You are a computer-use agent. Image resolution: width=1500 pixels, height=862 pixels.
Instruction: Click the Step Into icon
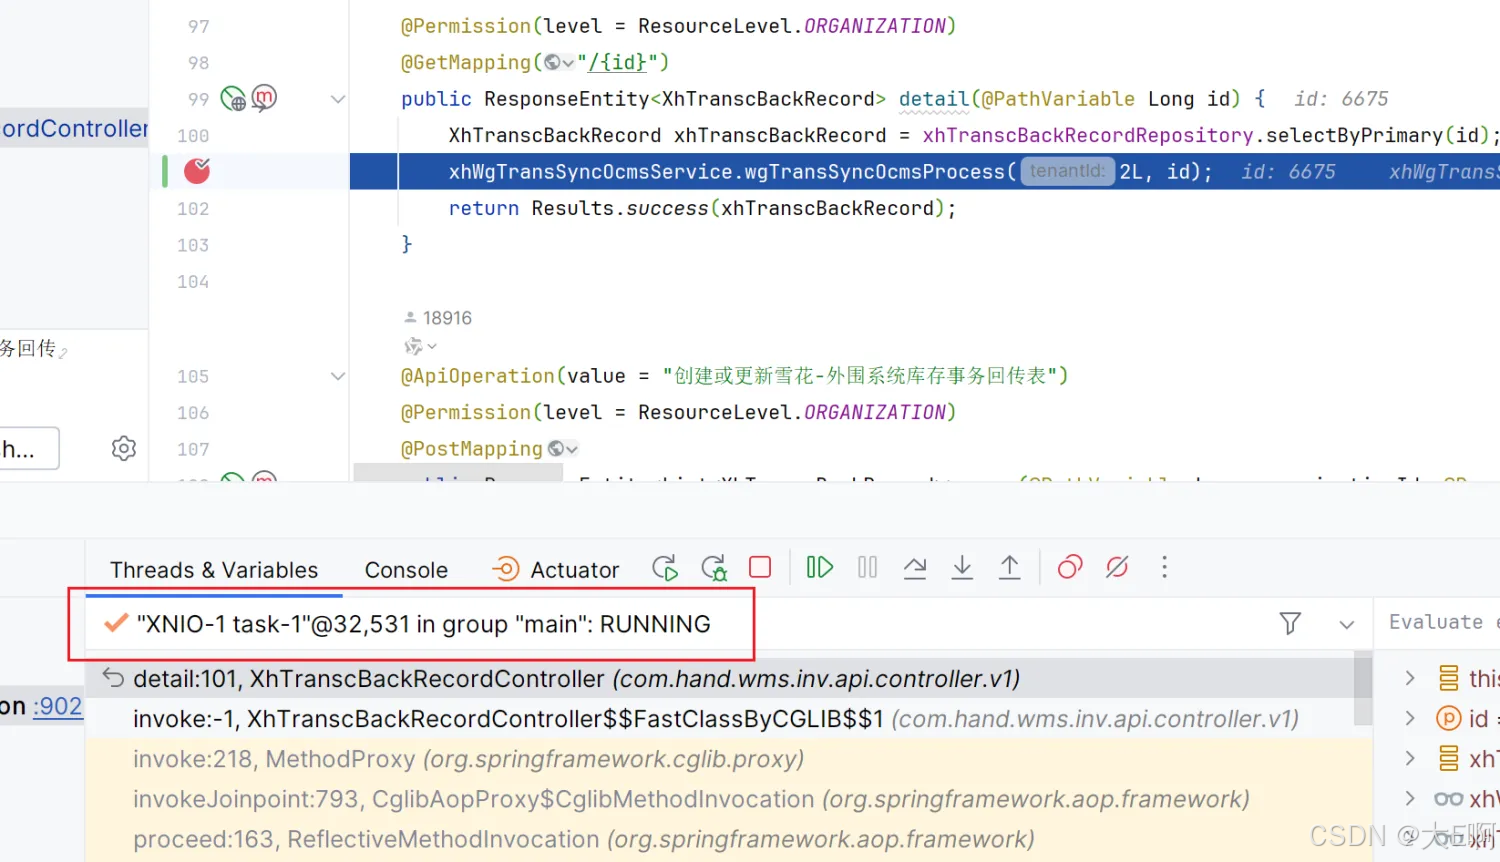pos(962,567)
